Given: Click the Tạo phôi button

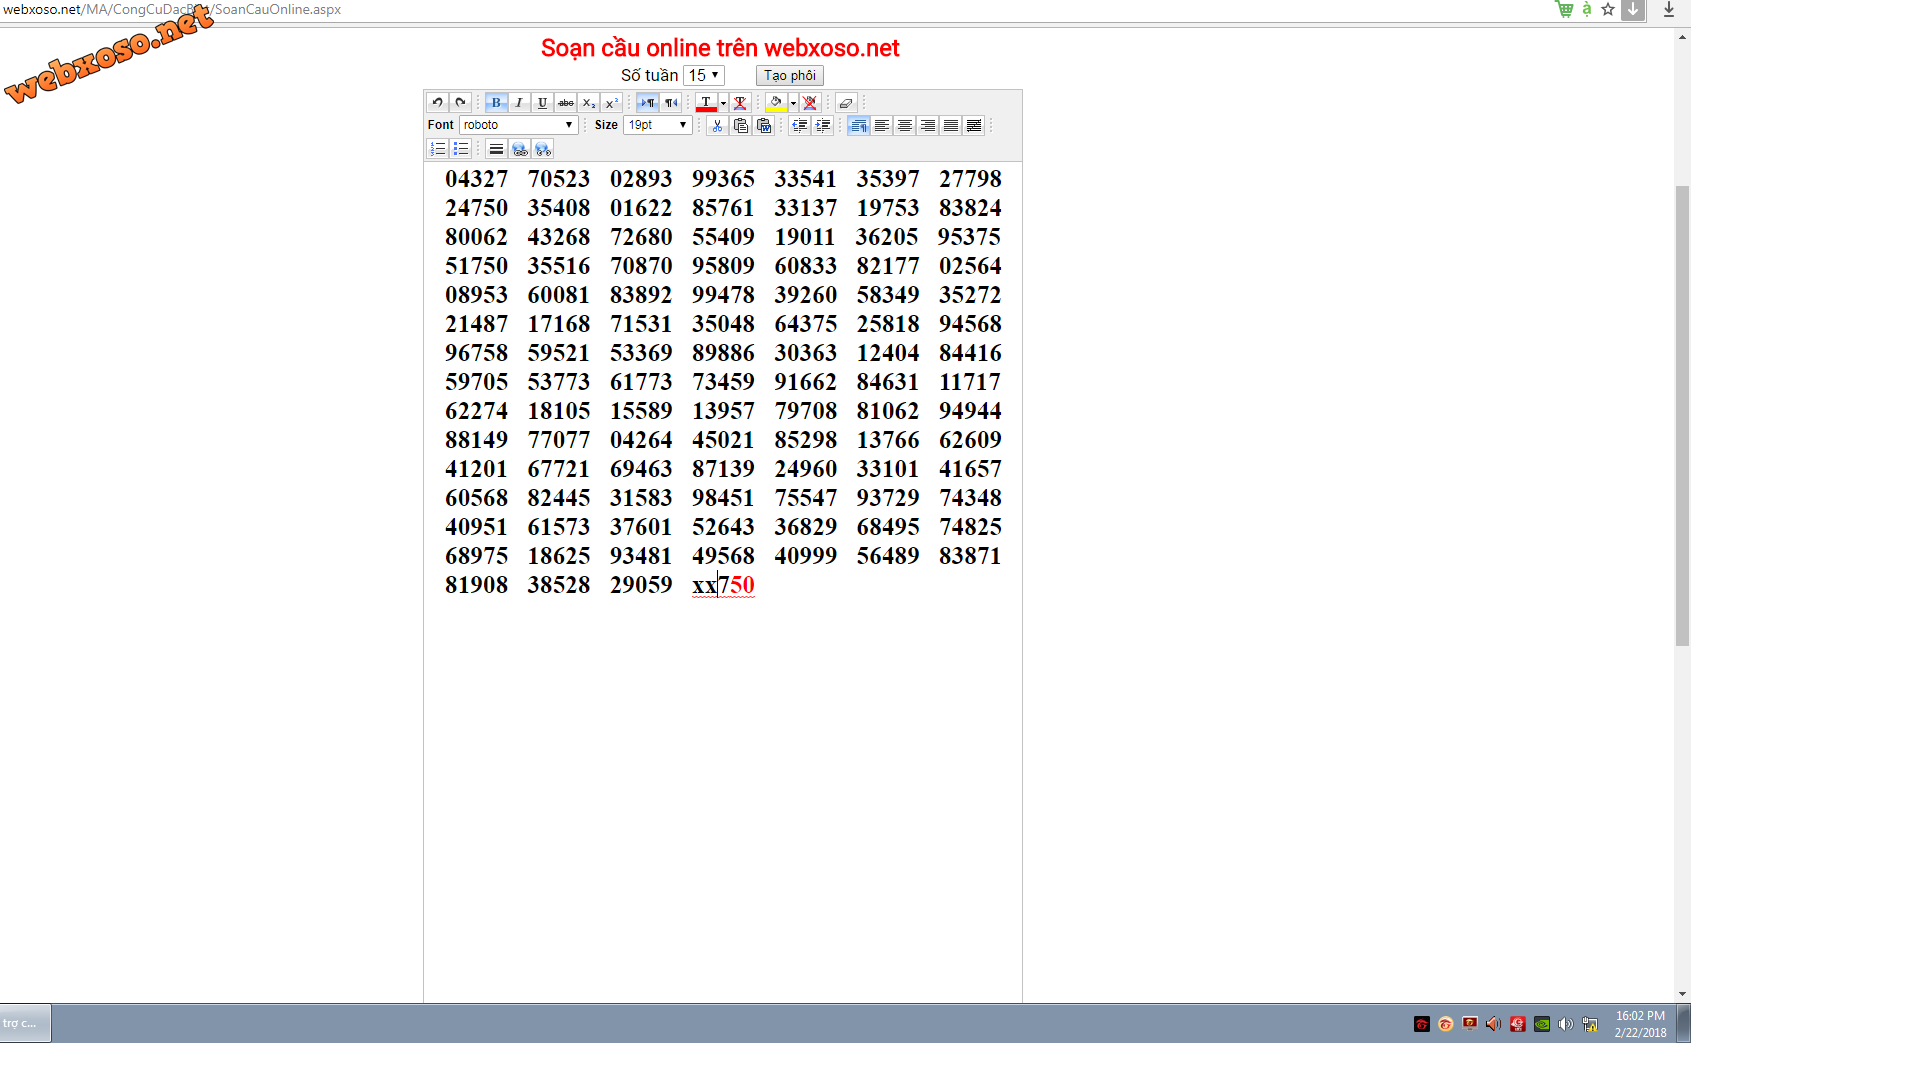Looking at the screenshot, I should pyautogui.click(x=790, y=75).
